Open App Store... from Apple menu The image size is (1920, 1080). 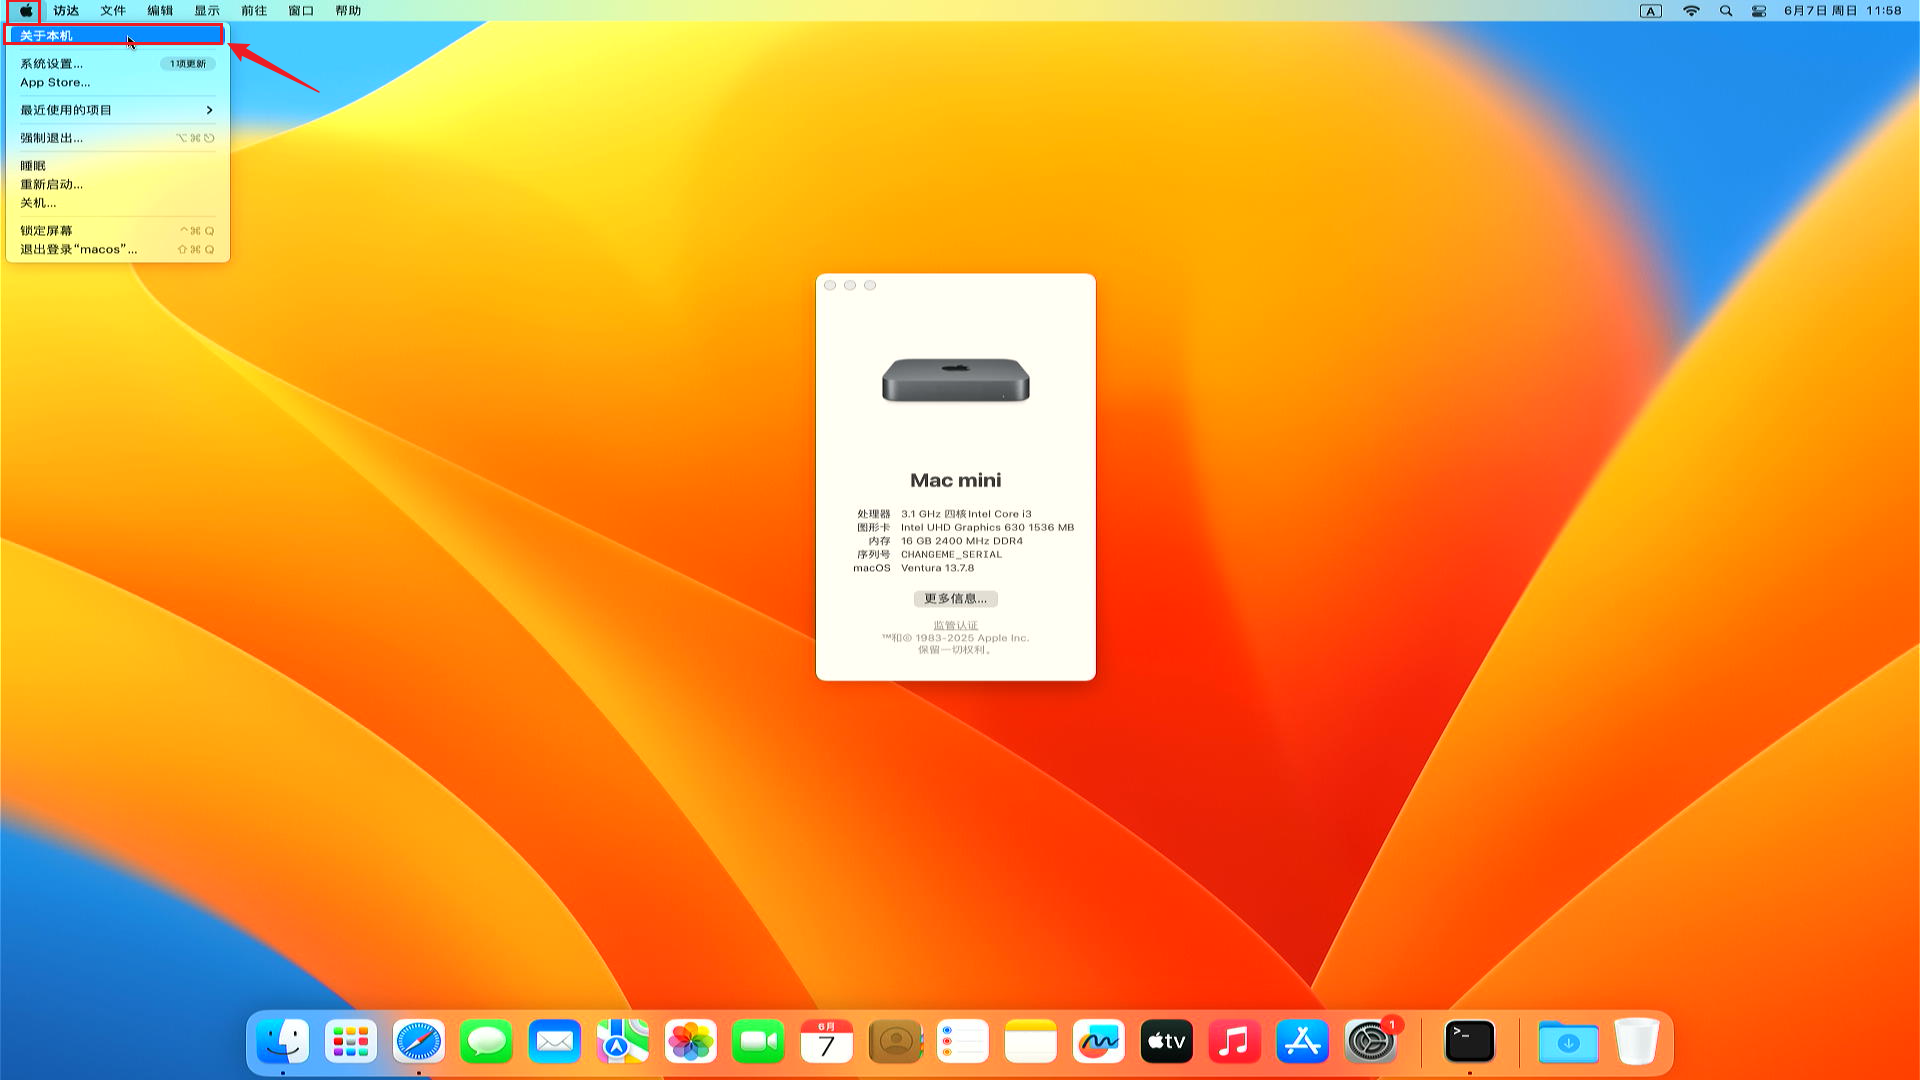[118, 83]
